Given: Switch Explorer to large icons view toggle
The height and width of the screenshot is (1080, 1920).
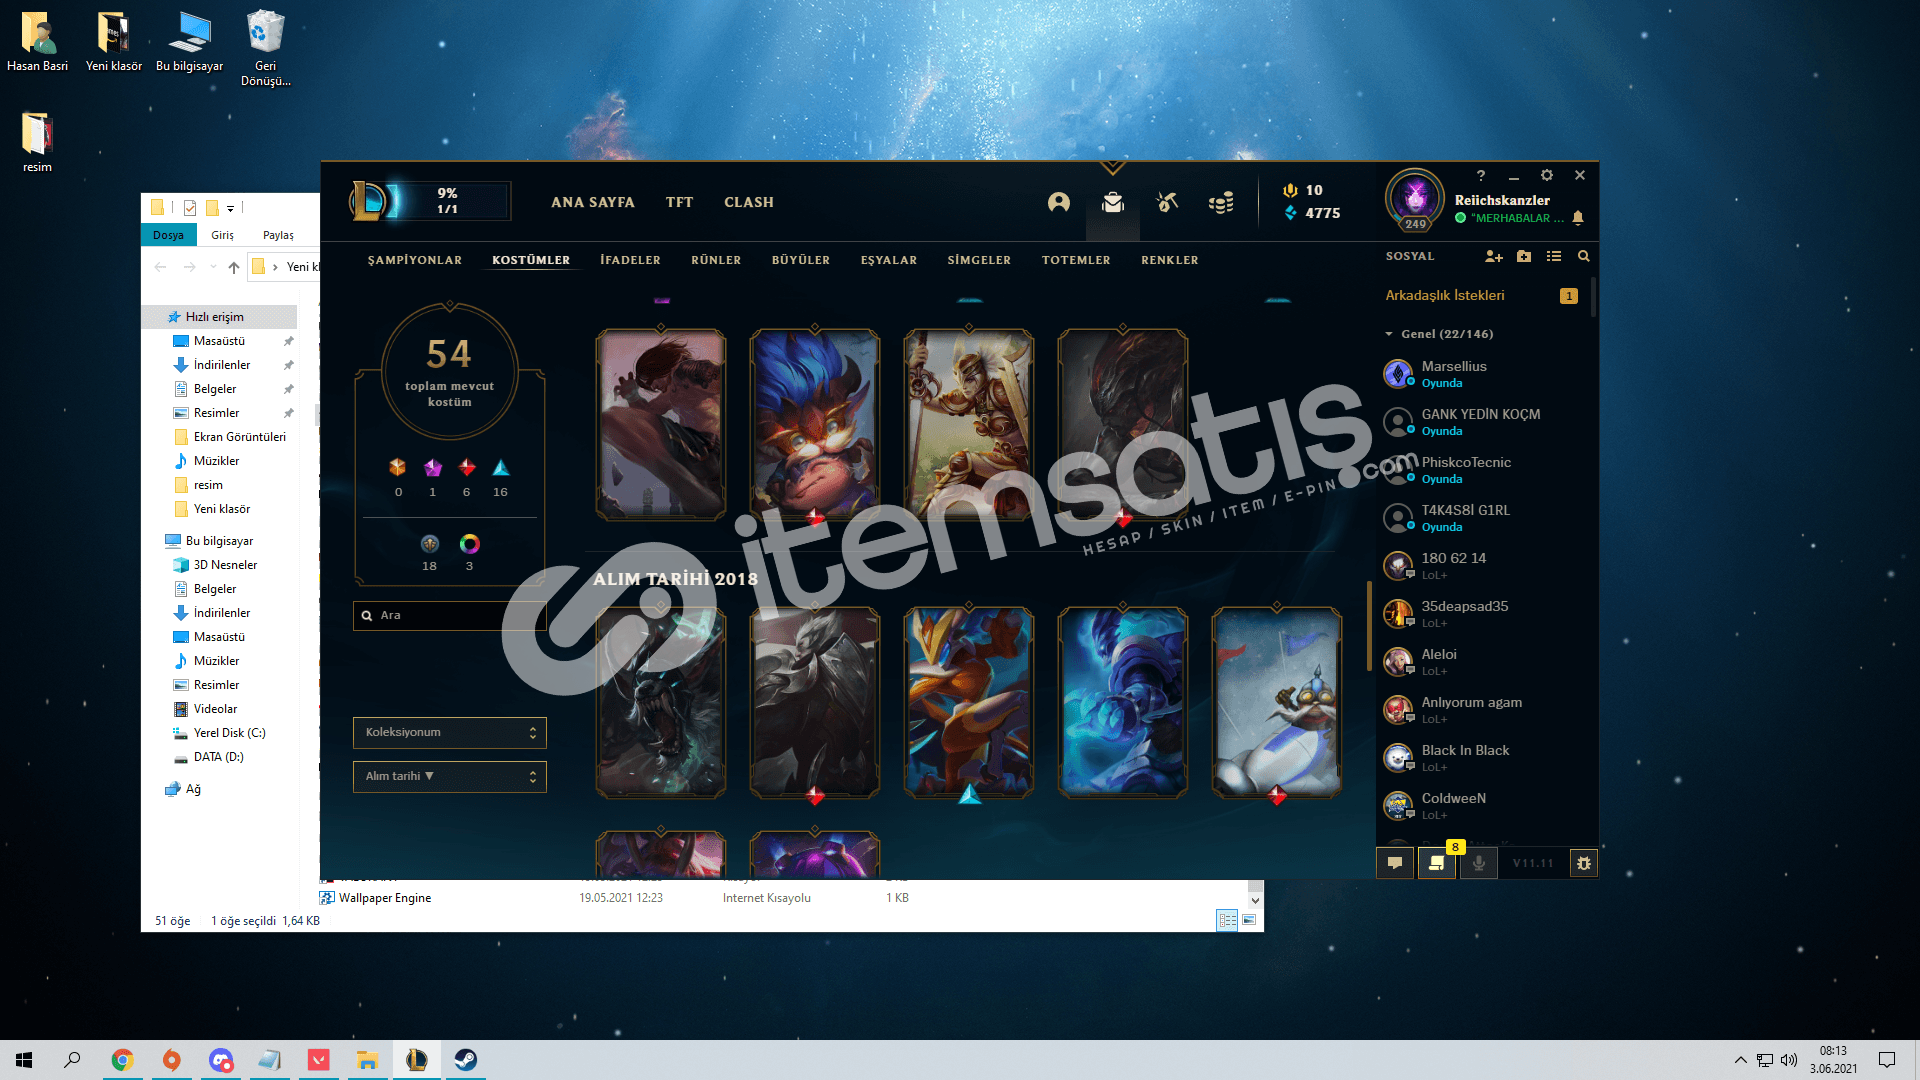Looking at the screenshot, I should tap(1249, 920).
